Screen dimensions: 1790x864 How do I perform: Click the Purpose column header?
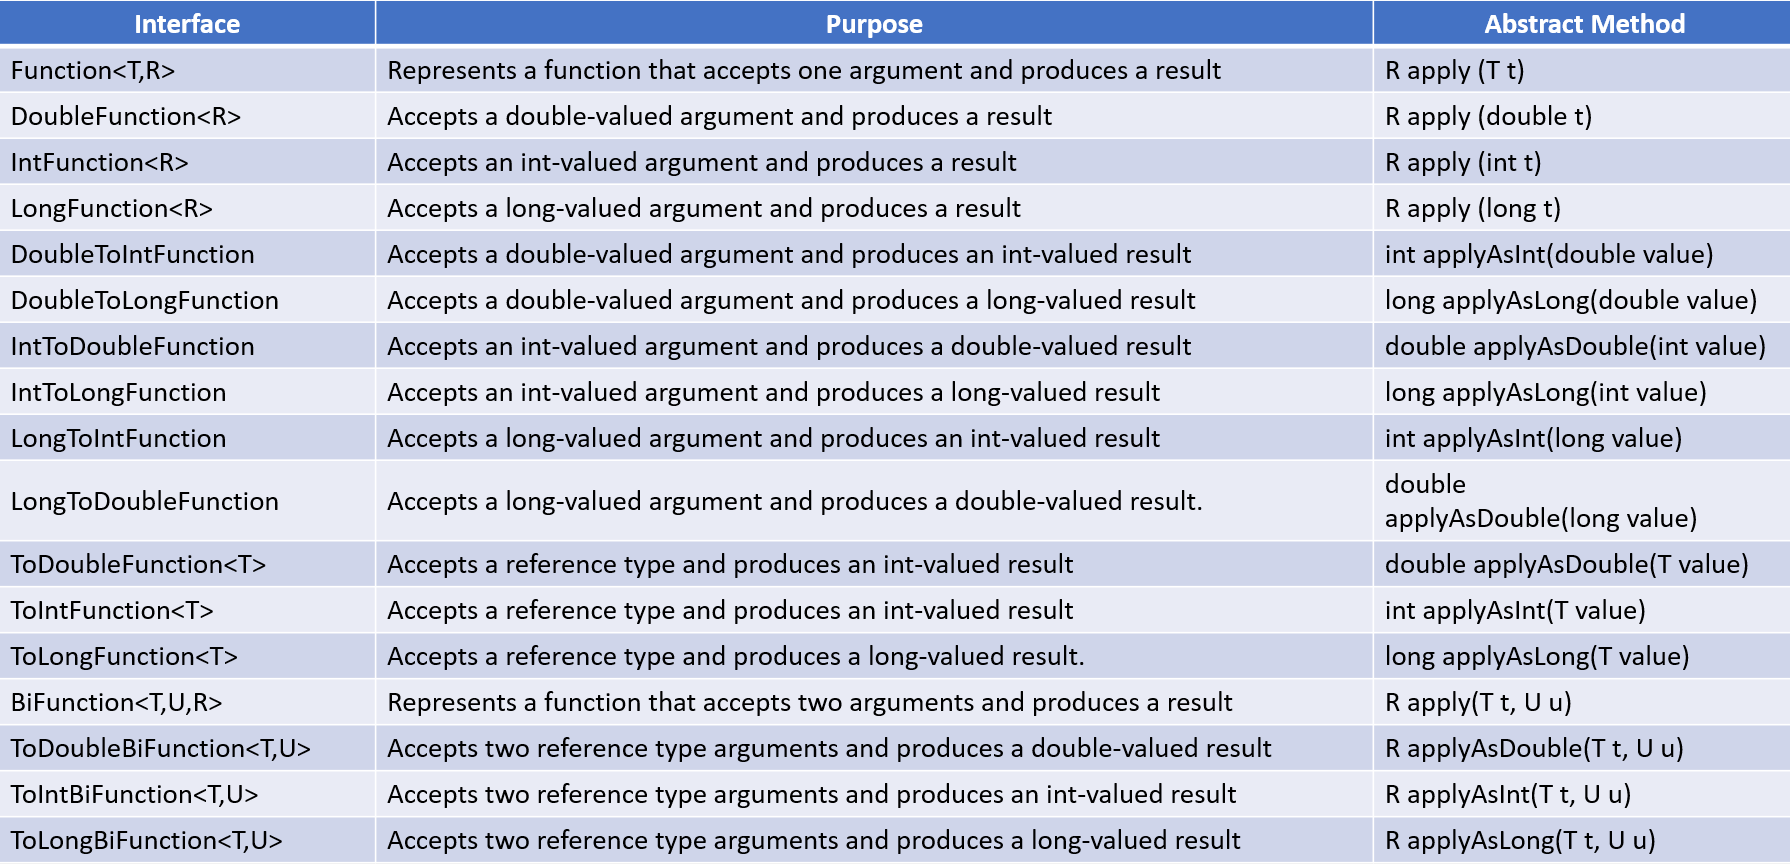874,24
